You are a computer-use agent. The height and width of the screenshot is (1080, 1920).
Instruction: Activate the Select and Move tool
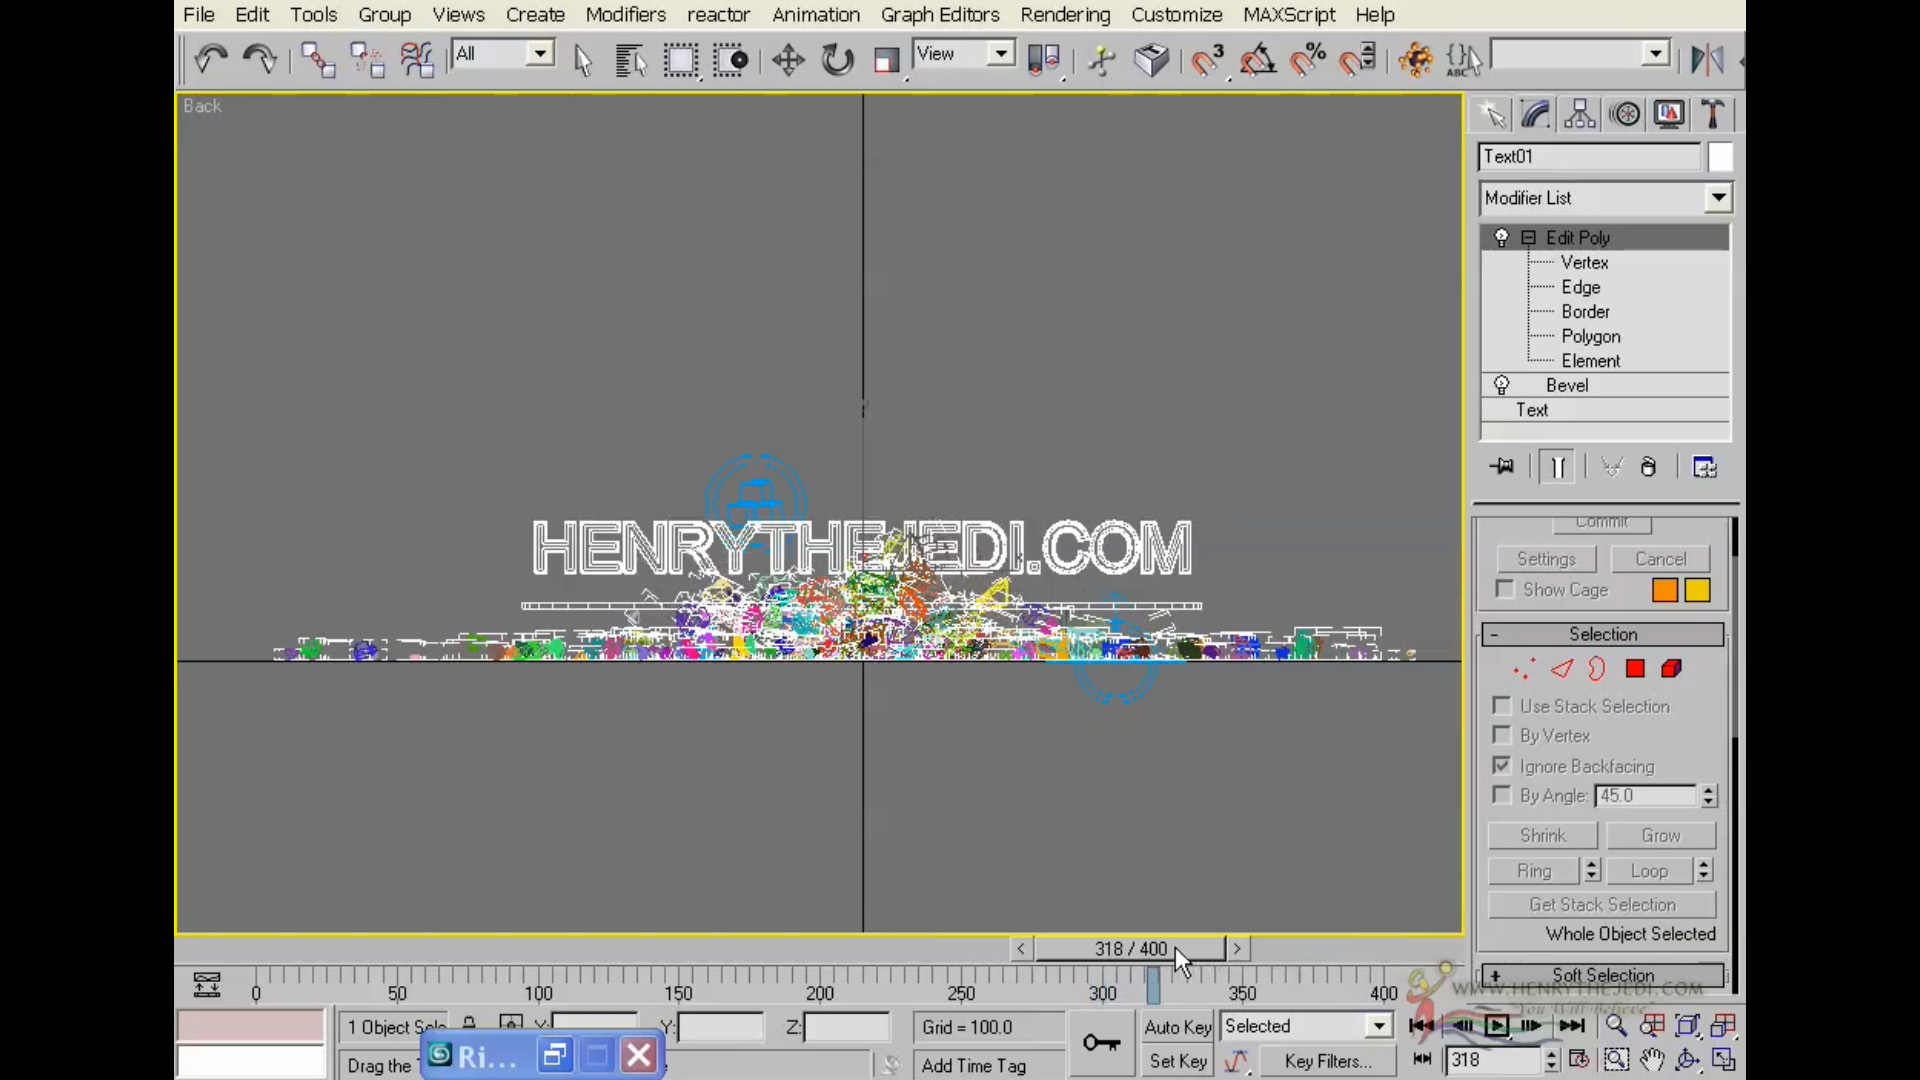(788, 60)
